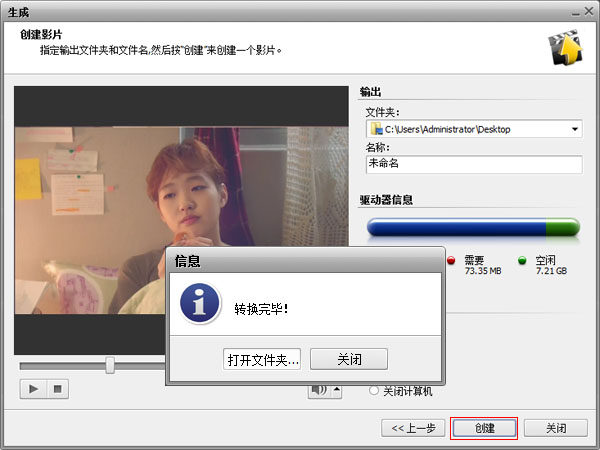Viewport: 600px width, 450px height.
Task: Click the <<上一步 button
Action: pos(413,428)
